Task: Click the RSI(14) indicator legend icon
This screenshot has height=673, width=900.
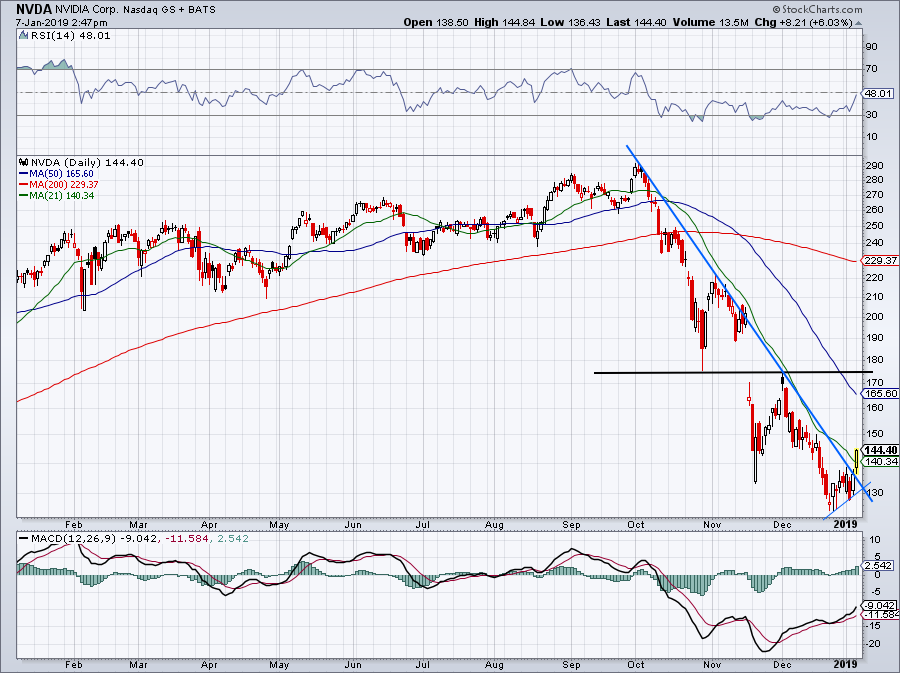Action: [23, 35]
